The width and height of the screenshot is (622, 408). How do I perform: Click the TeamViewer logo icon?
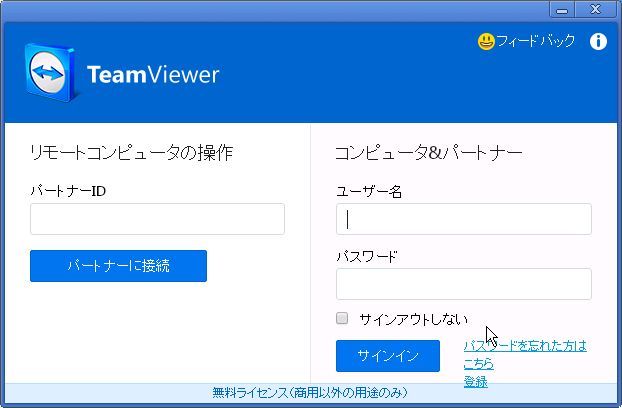tap(50, 73)
